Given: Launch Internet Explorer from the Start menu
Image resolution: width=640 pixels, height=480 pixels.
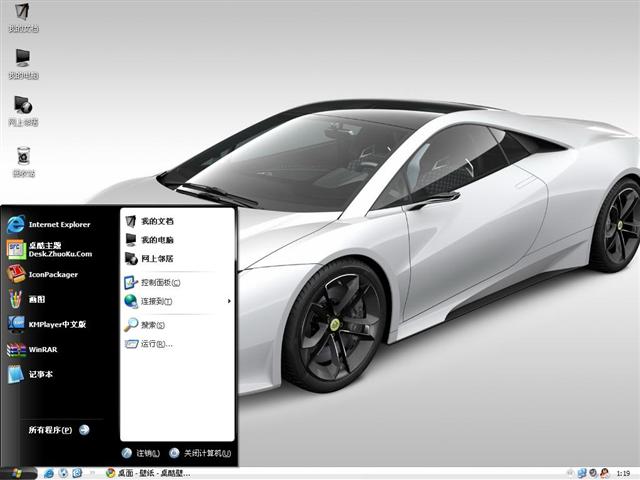Looking at the screenshot, I should pyautogui.click(x=49, y=224).
